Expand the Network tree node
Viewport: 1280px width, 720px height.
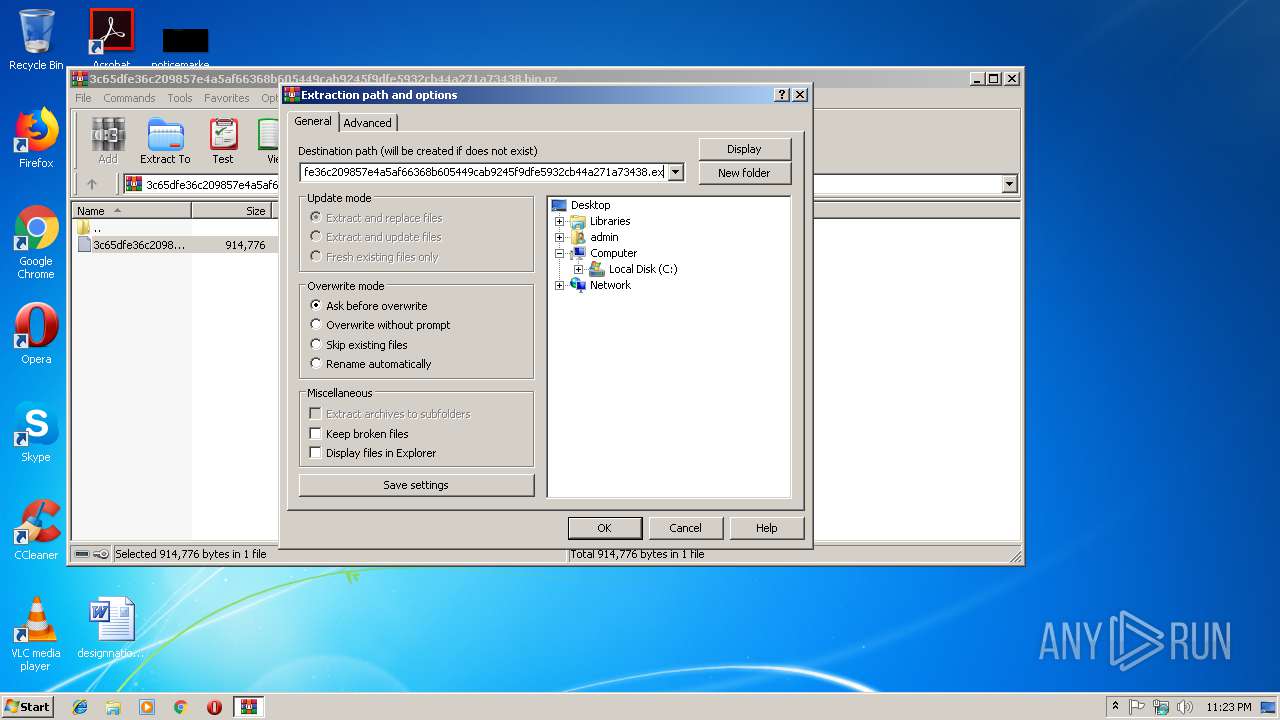coord(560,285)
